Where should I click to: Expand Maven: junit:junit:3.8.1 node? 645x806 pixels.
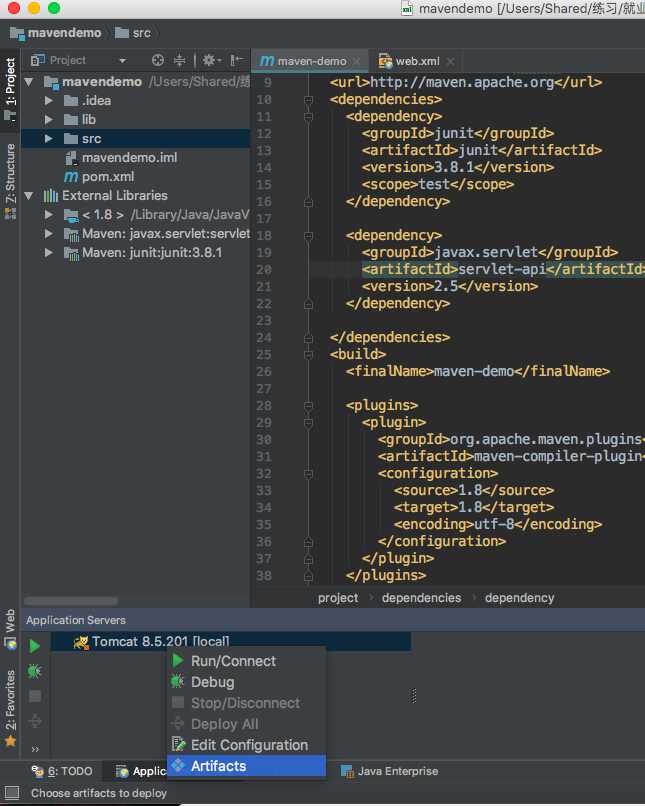click(x=49, y=253)
